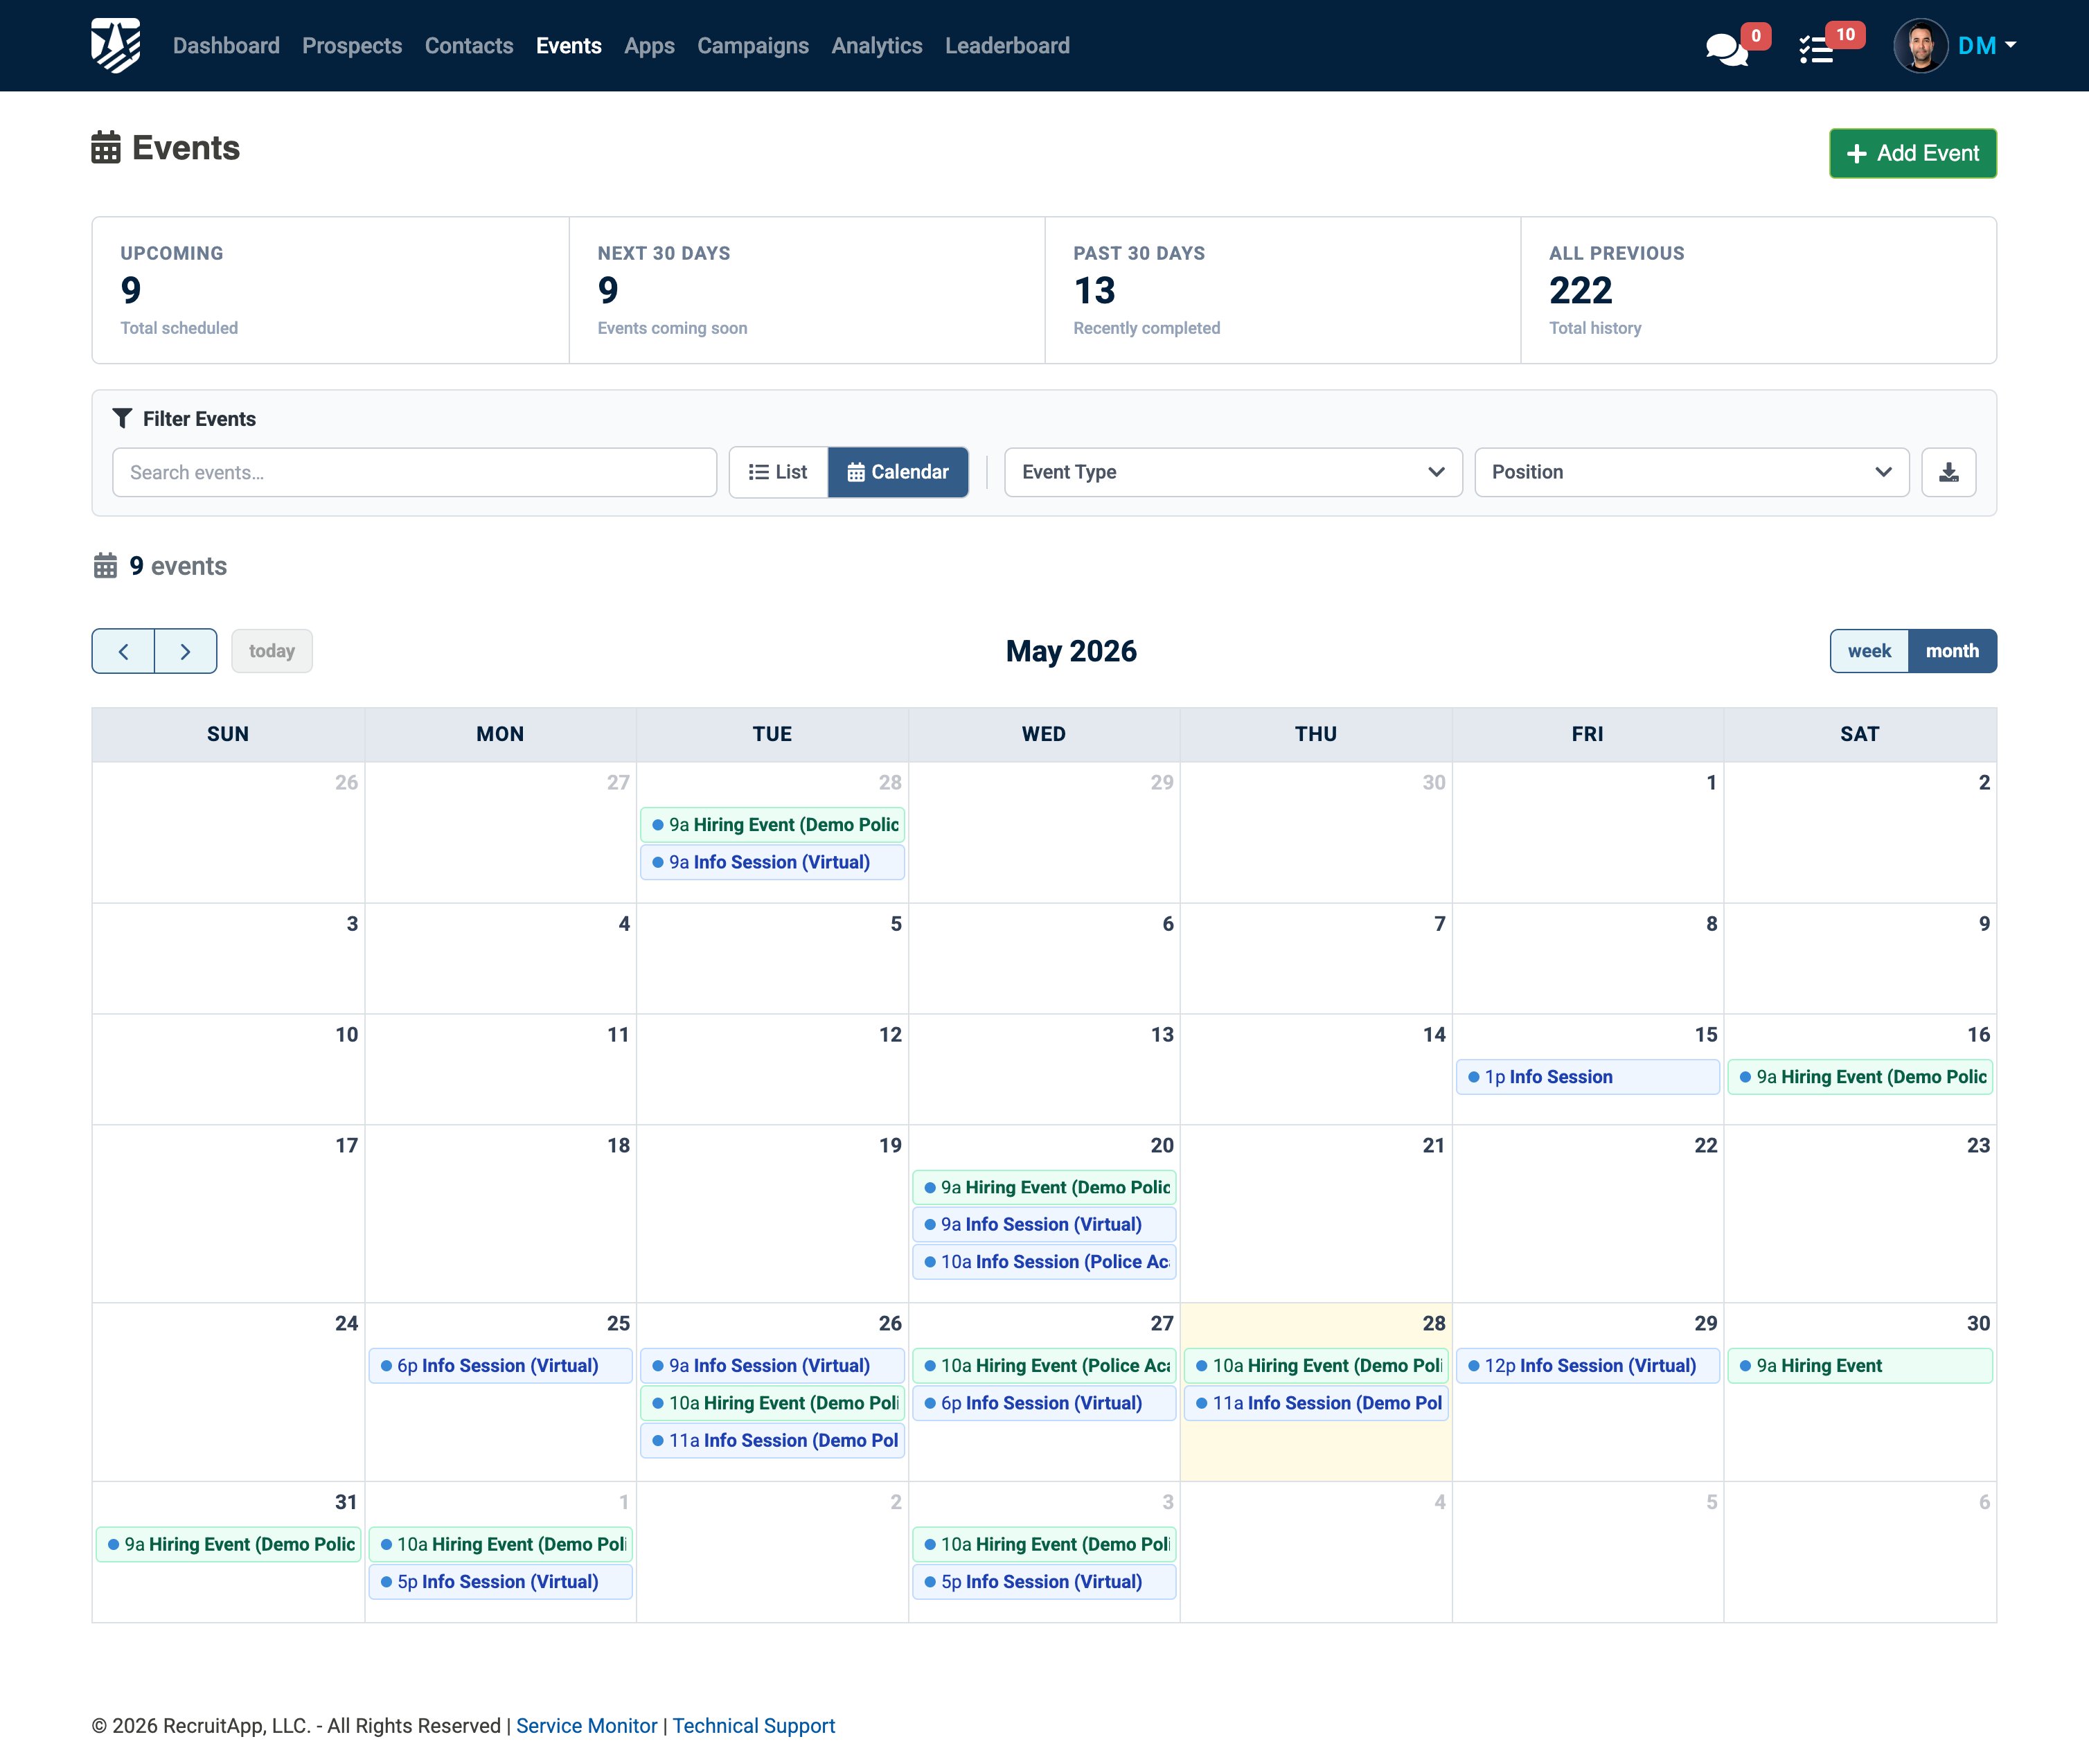Open April 28 9a Info Session (Virtual)
The width and height of the screenshot is (2089, 1764).
click(772, 862)
